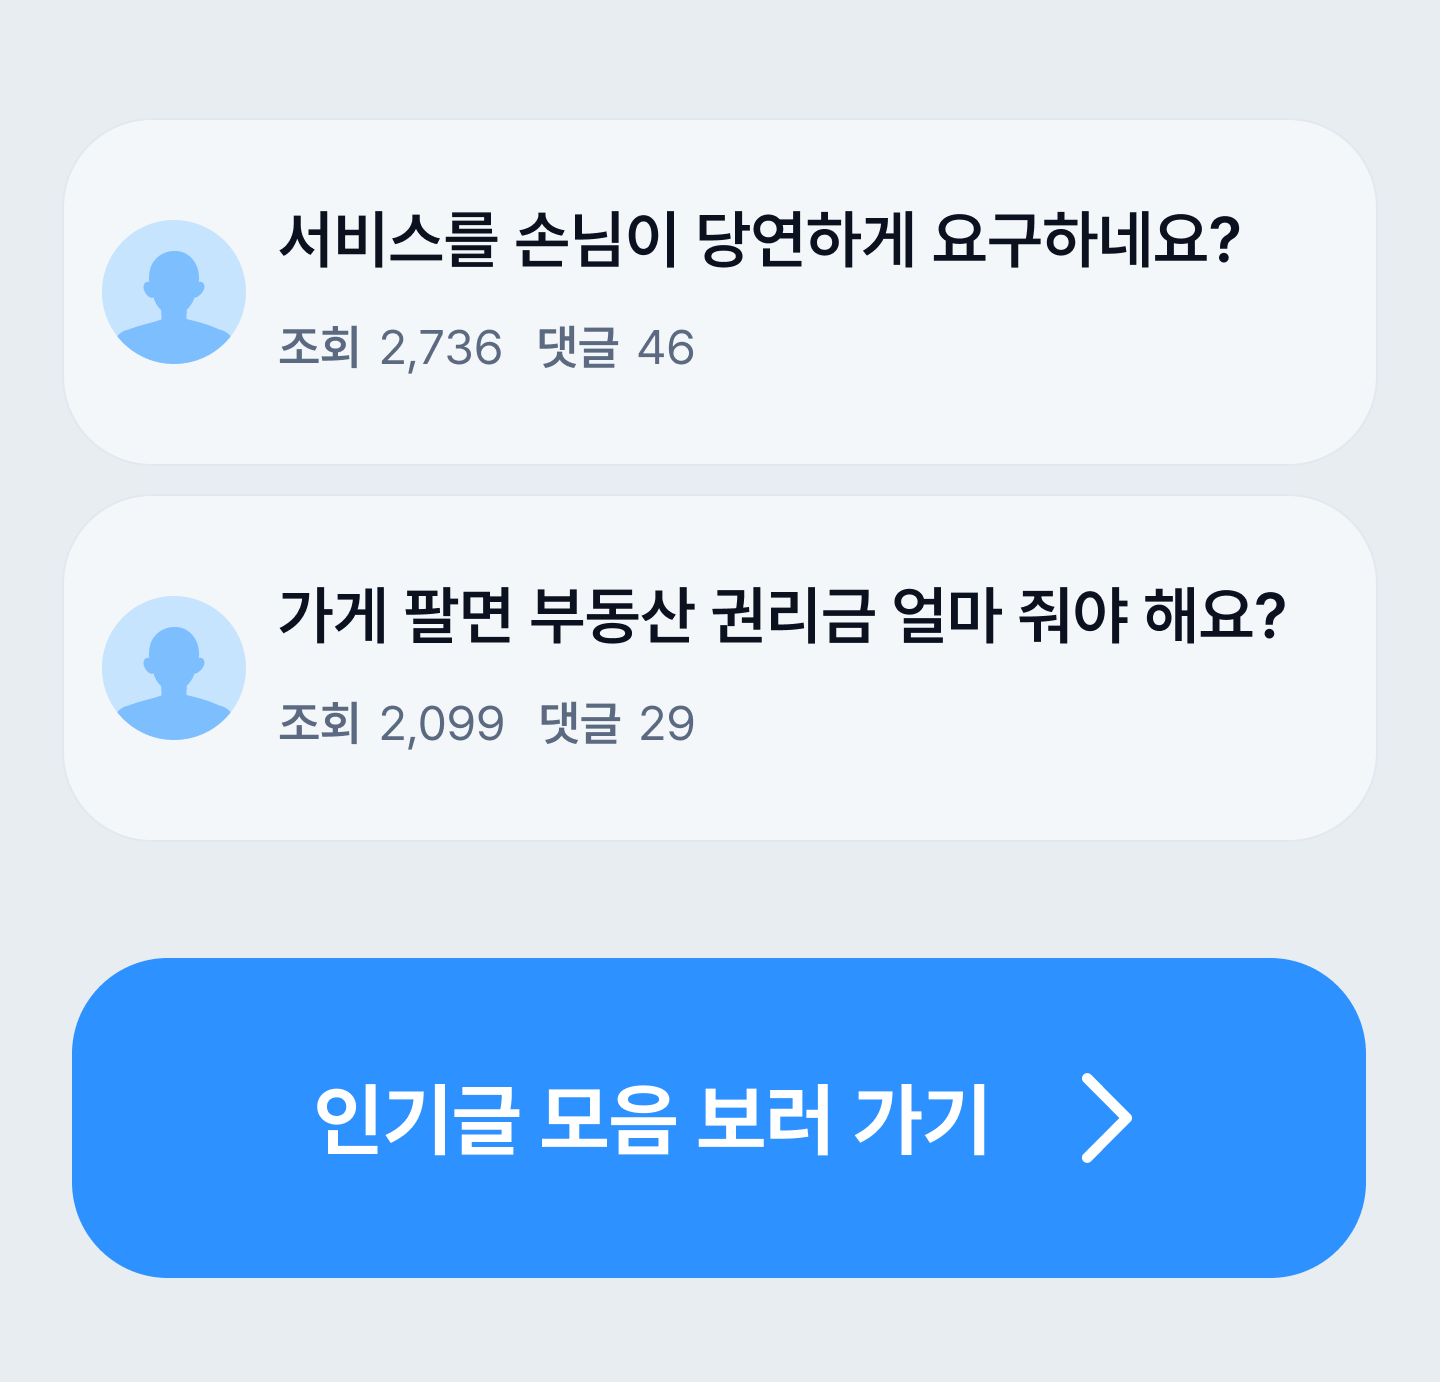This screenshot has height=1382, width=1440.
Task: Click the profile avatar on the 권리금 post
Action: click(x=174, y=668)
